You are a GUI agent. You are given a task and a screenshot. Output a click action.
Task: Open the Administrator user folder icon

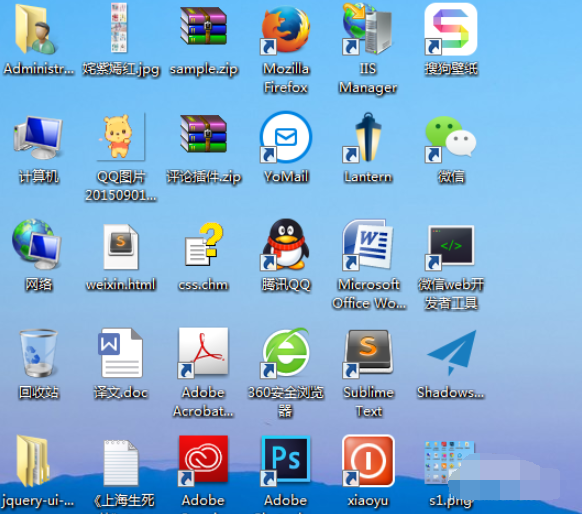pos(36,29)
